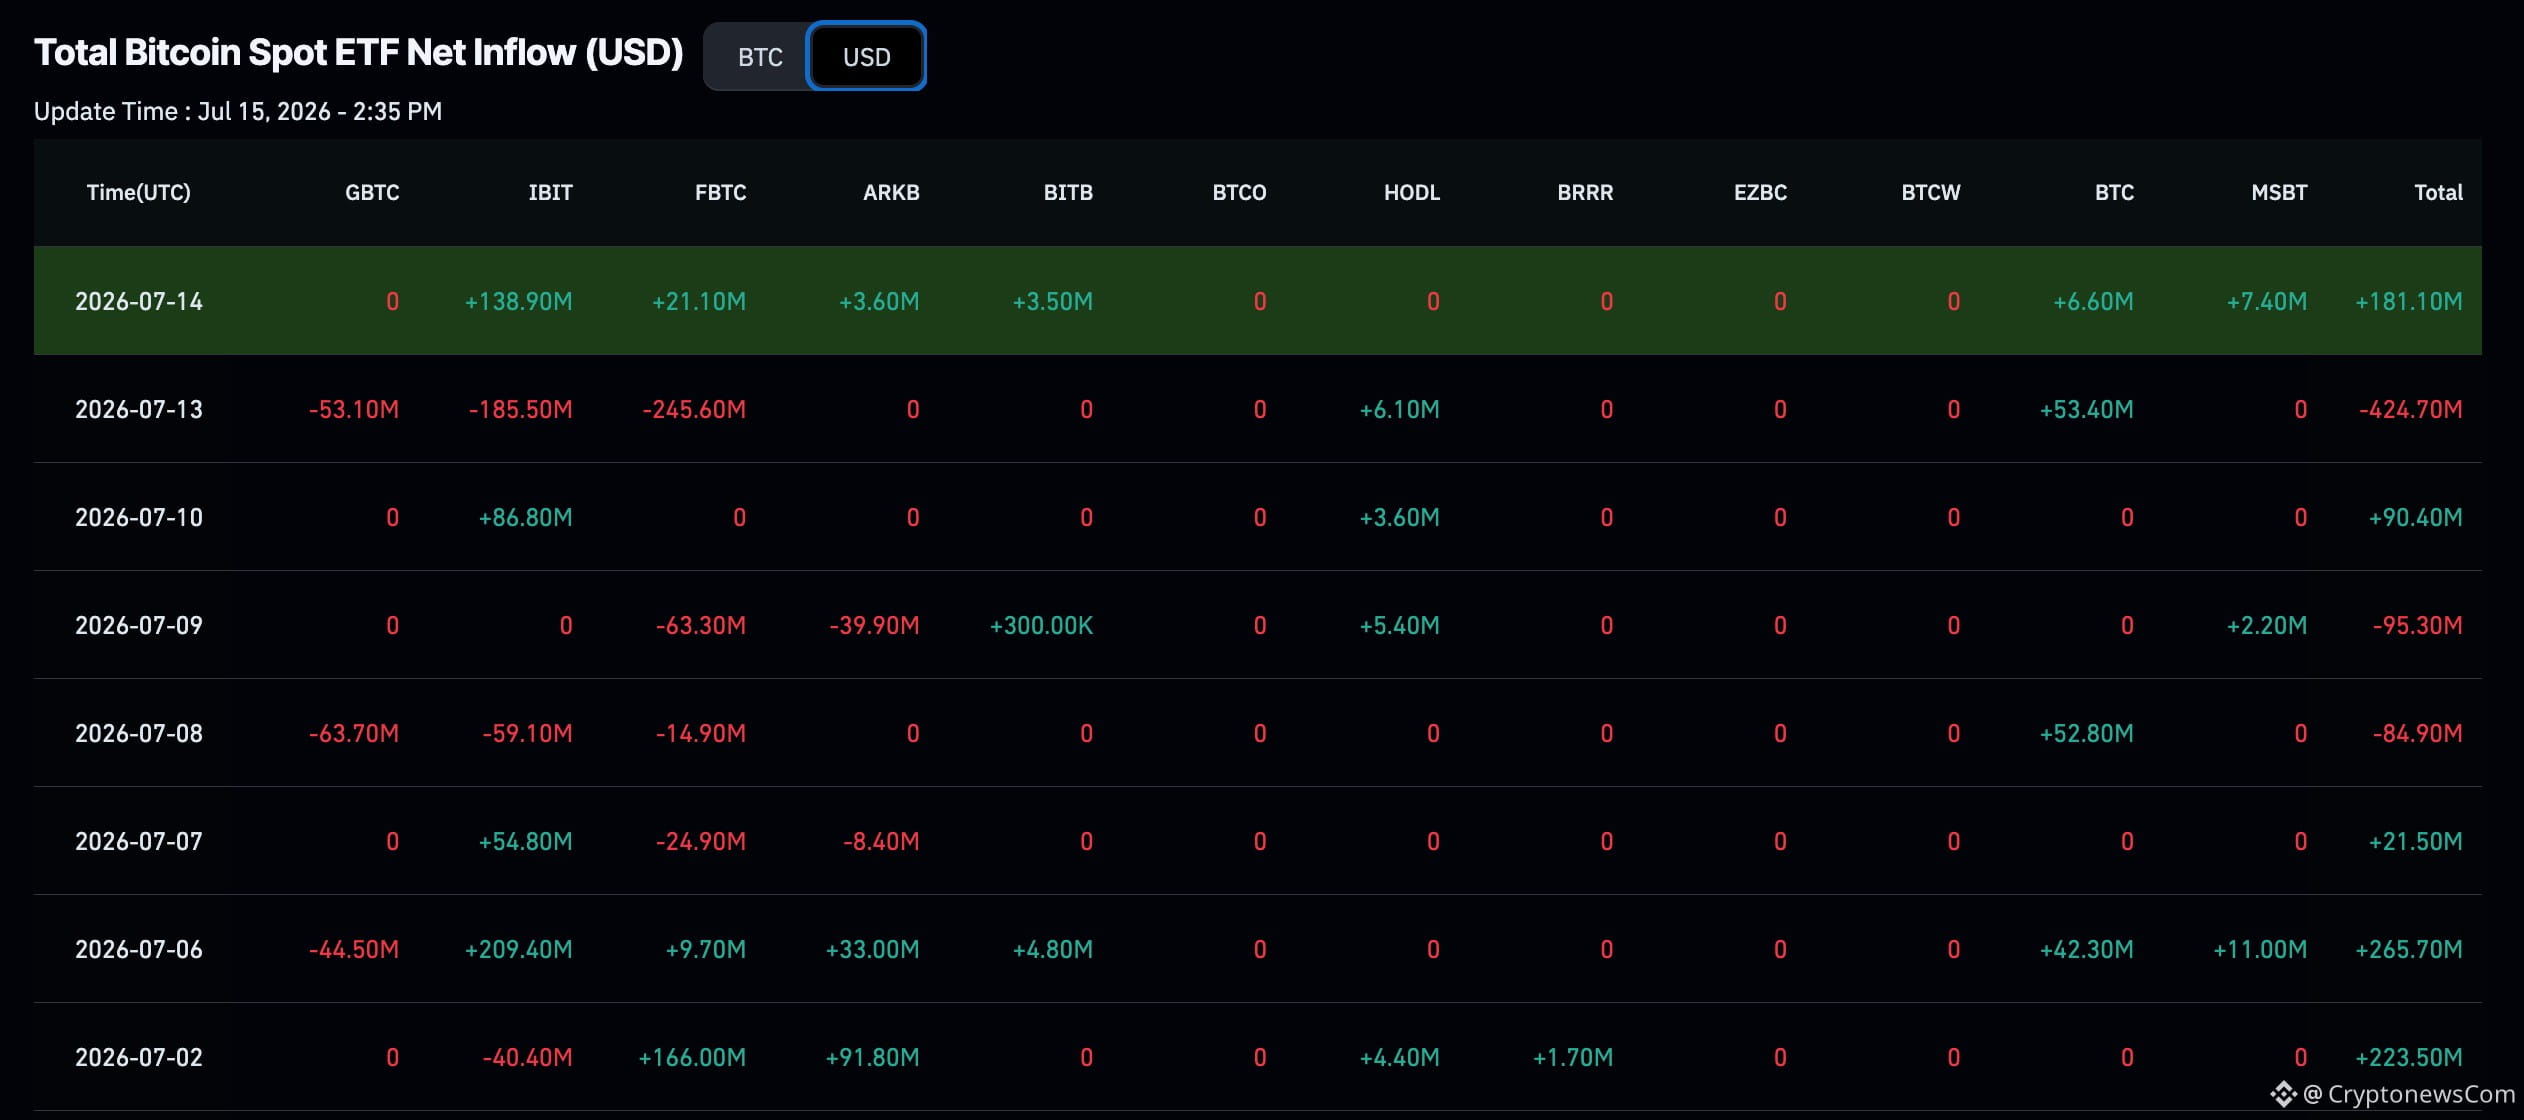Click BITB value +300.00K
2524x1120 pixels.
(1041, 625)
